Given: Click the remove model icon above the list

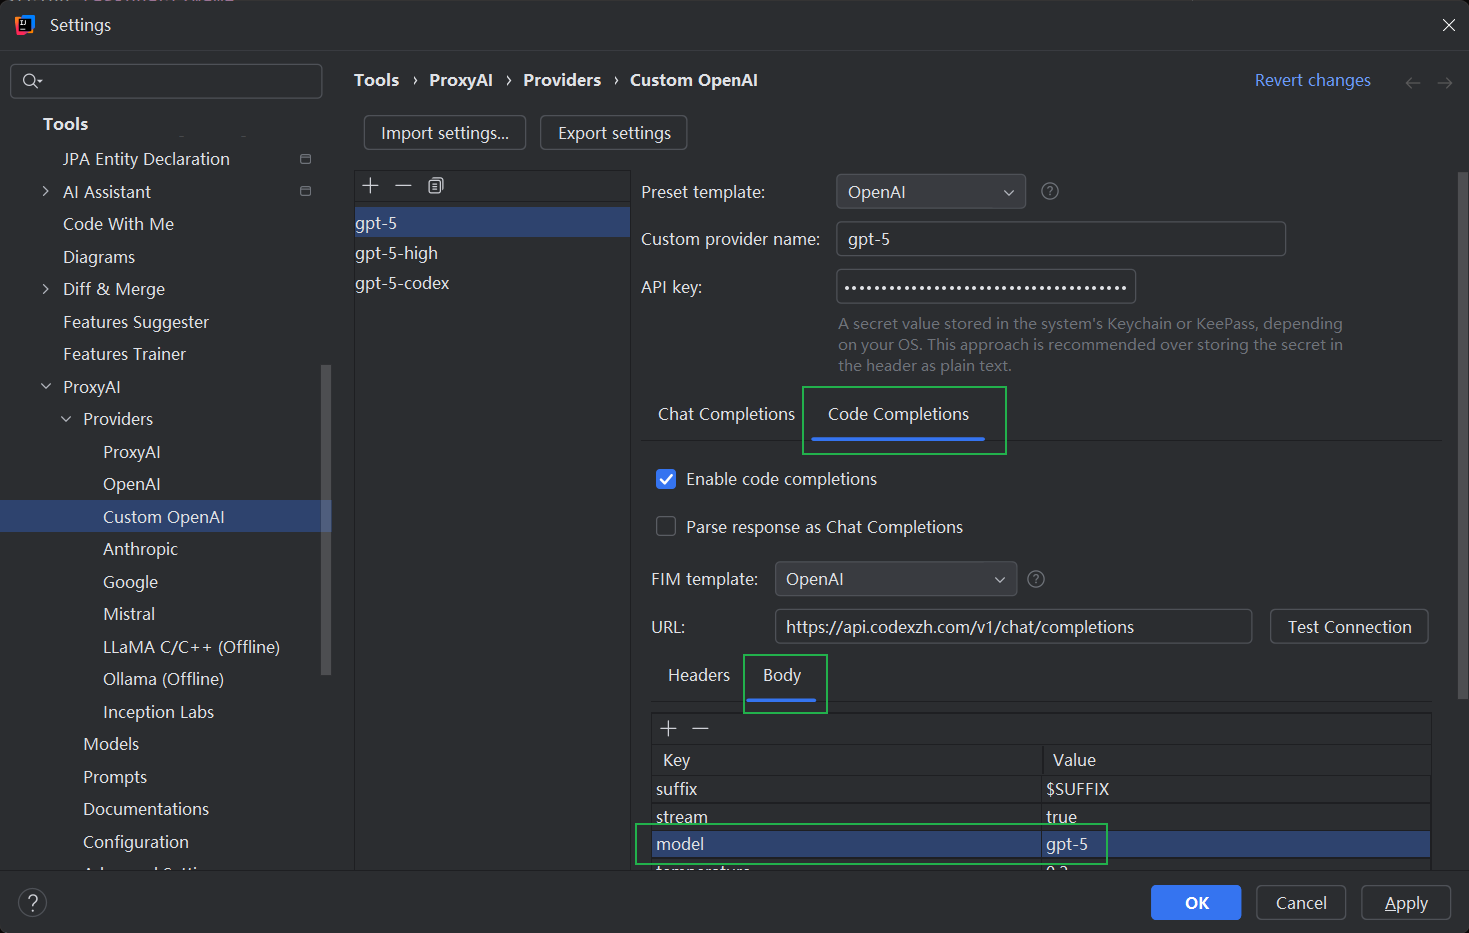Looking at the screenshot, I should (x=403, y=185).
